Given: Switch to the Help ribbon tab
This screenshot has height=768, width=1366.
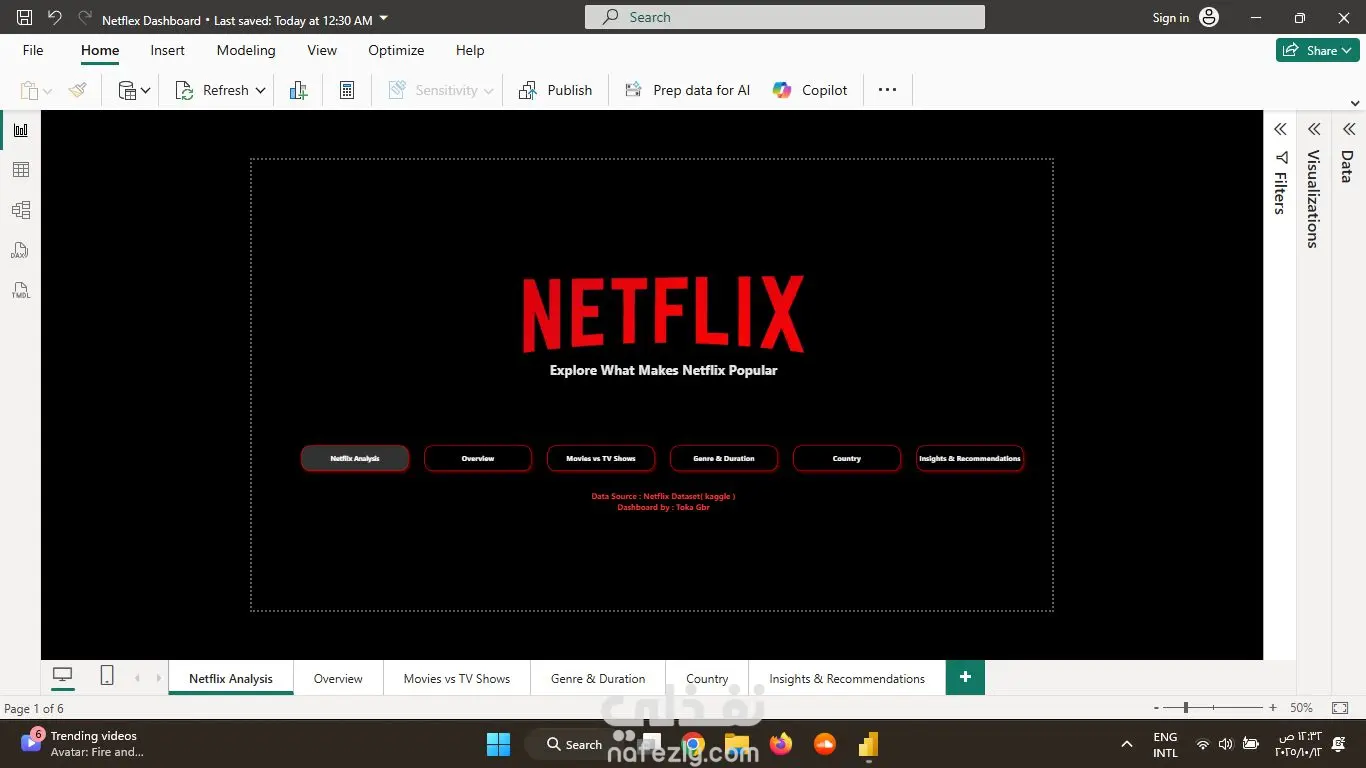Looking at the screenshot, I should point(470,50).
